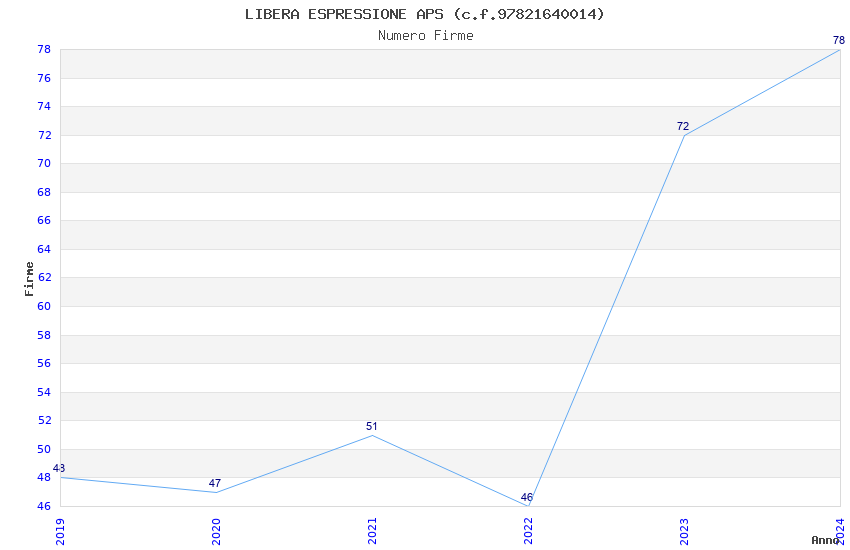This screenshot has width=850, height=550.
Task: Click the y-axis tick value 48
Action: point(44,477)
